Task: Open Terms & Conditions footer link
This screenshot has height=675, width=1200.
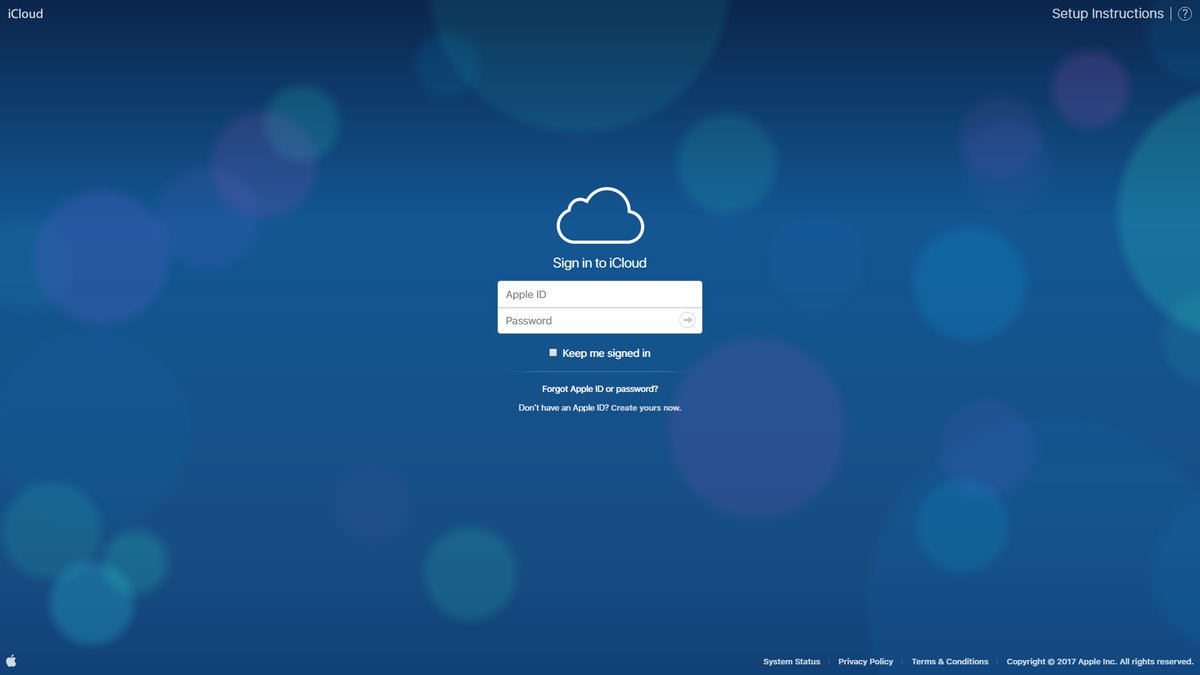Action: [x=950, y=662]
